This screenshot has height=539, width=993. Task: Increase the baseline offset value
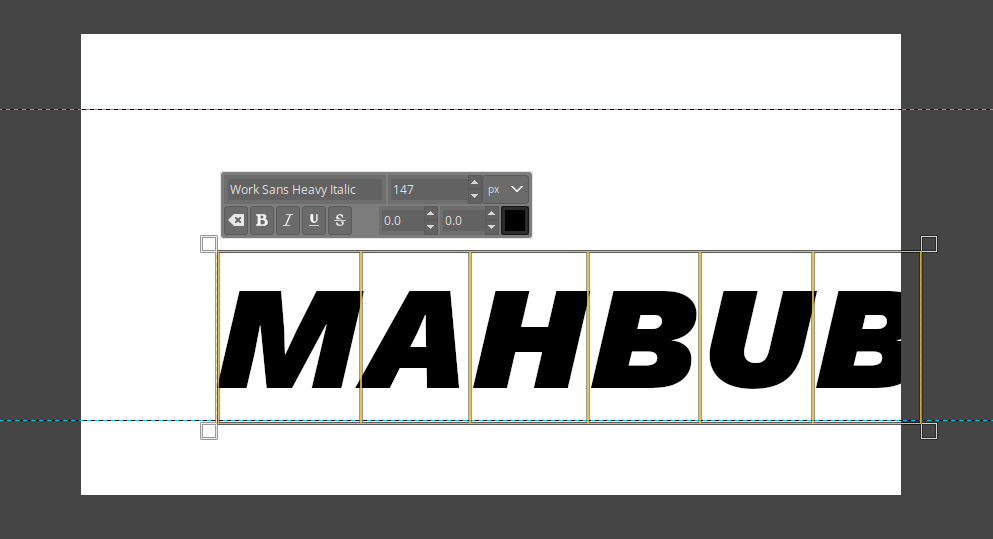coord(431,214)
